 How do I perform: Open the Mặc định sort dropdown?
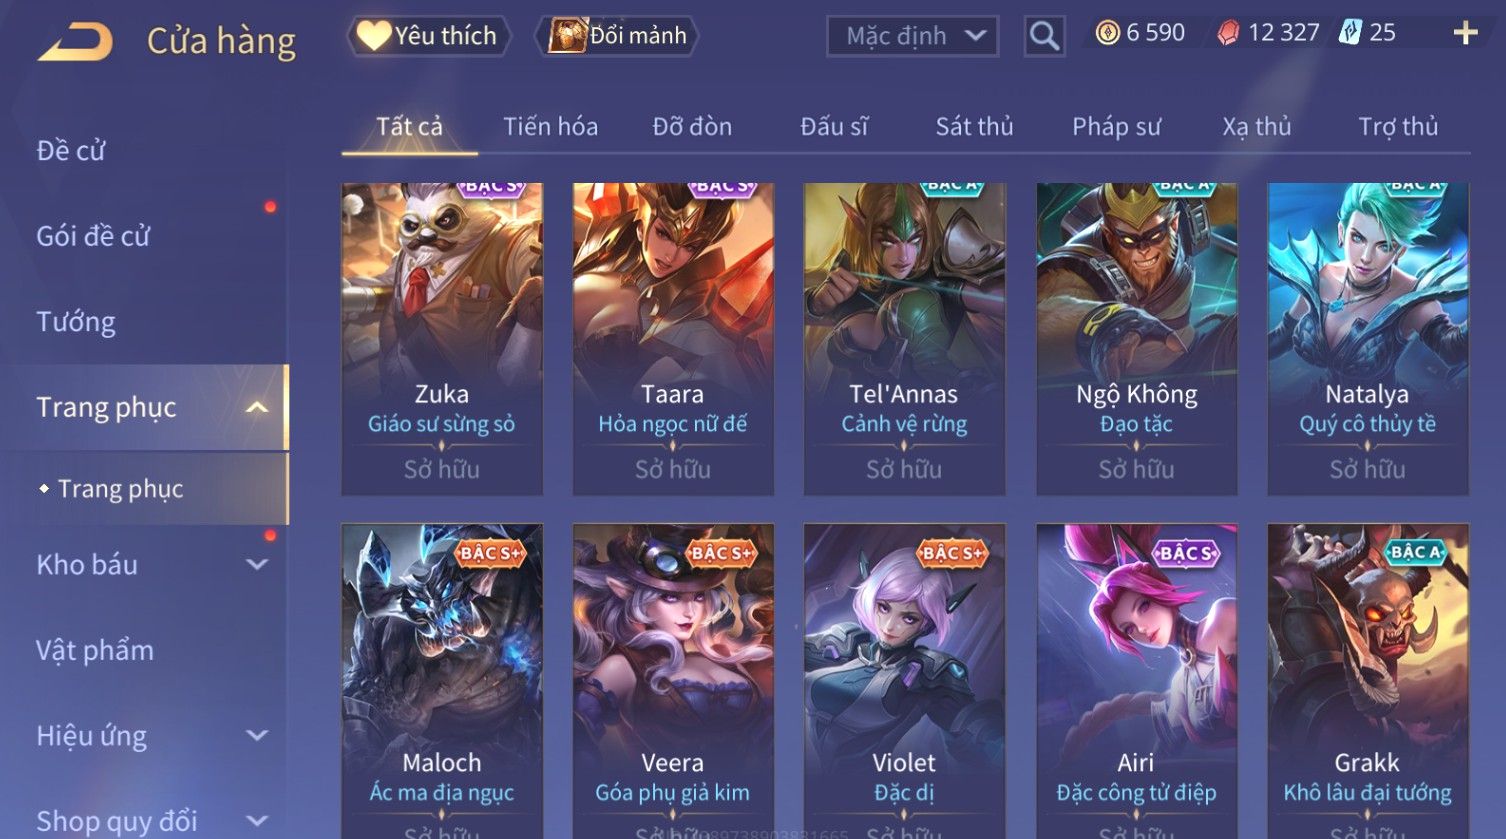click(x=913, y=37)
